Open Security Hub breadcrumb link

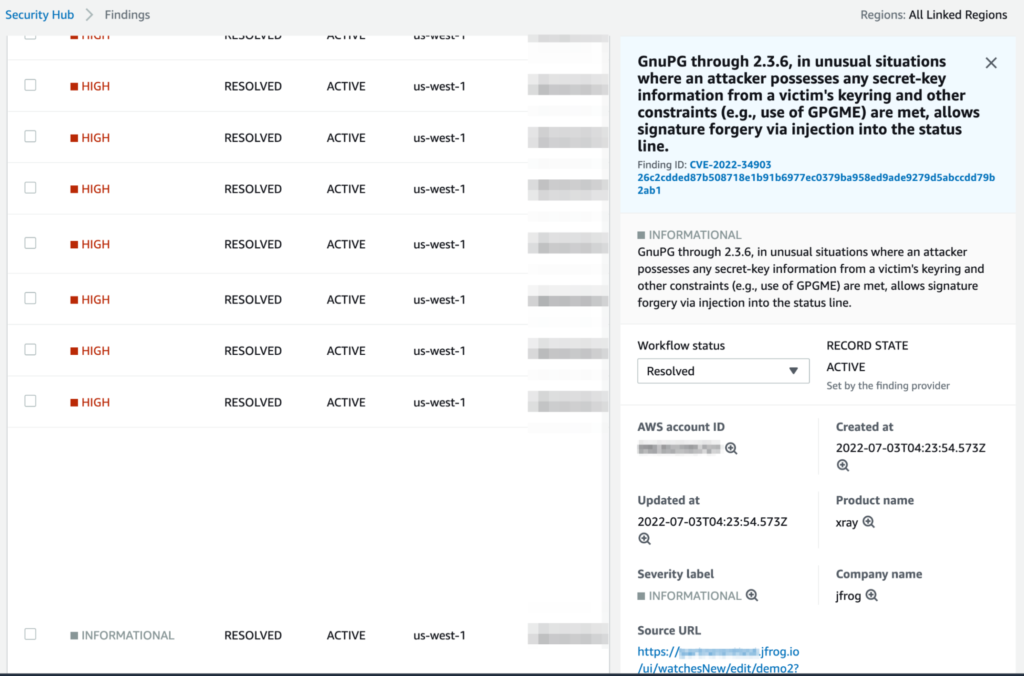40,15
